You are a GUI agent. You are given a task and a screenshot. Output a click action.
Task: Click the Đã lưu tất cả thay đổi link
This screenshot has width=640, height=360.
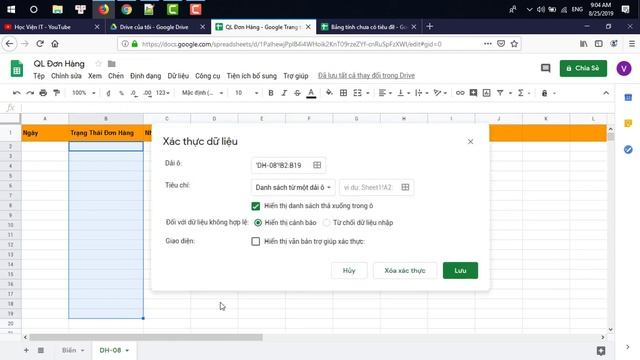point(366,76)
